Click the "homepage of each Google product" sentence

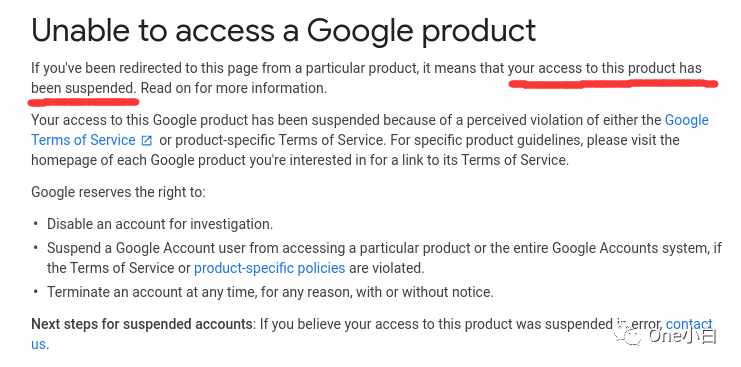tap(300, 160)
